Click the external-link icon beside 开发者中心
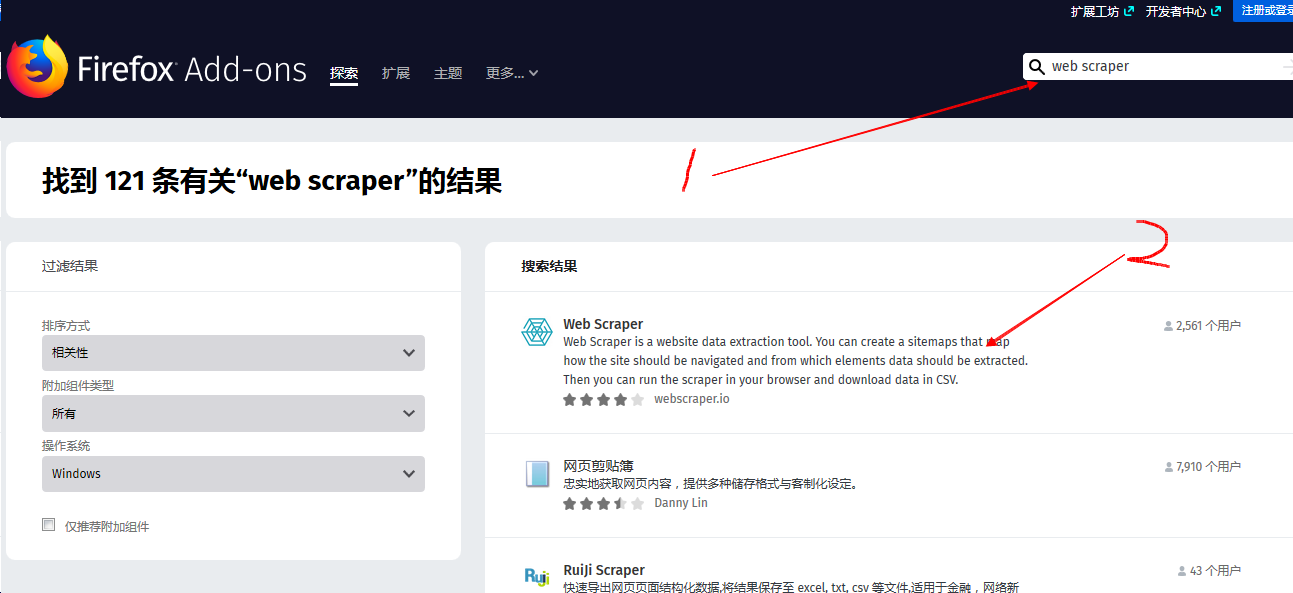The image size is (1293, 593). (x=1216, y=11)
